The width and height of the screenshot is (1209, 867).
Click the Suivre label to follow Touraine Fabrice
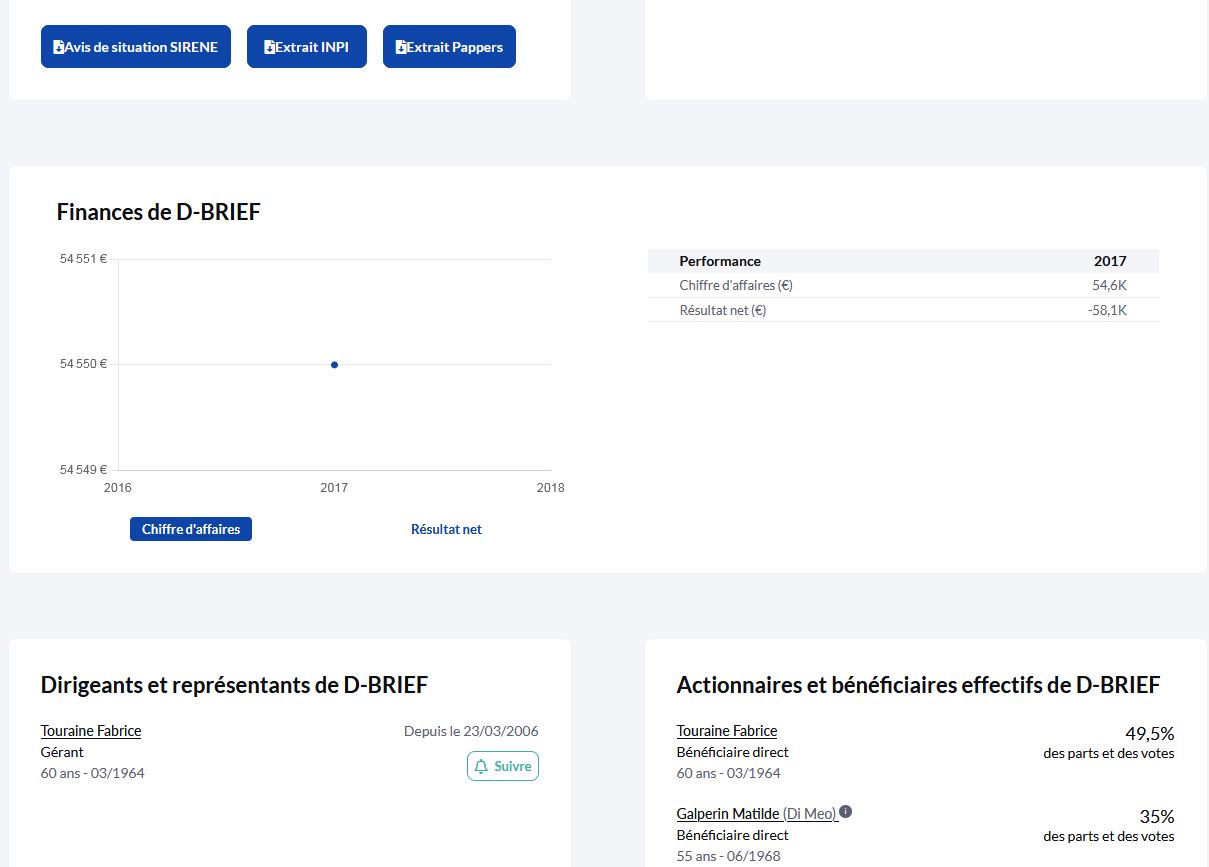click(x=513, y=767)
